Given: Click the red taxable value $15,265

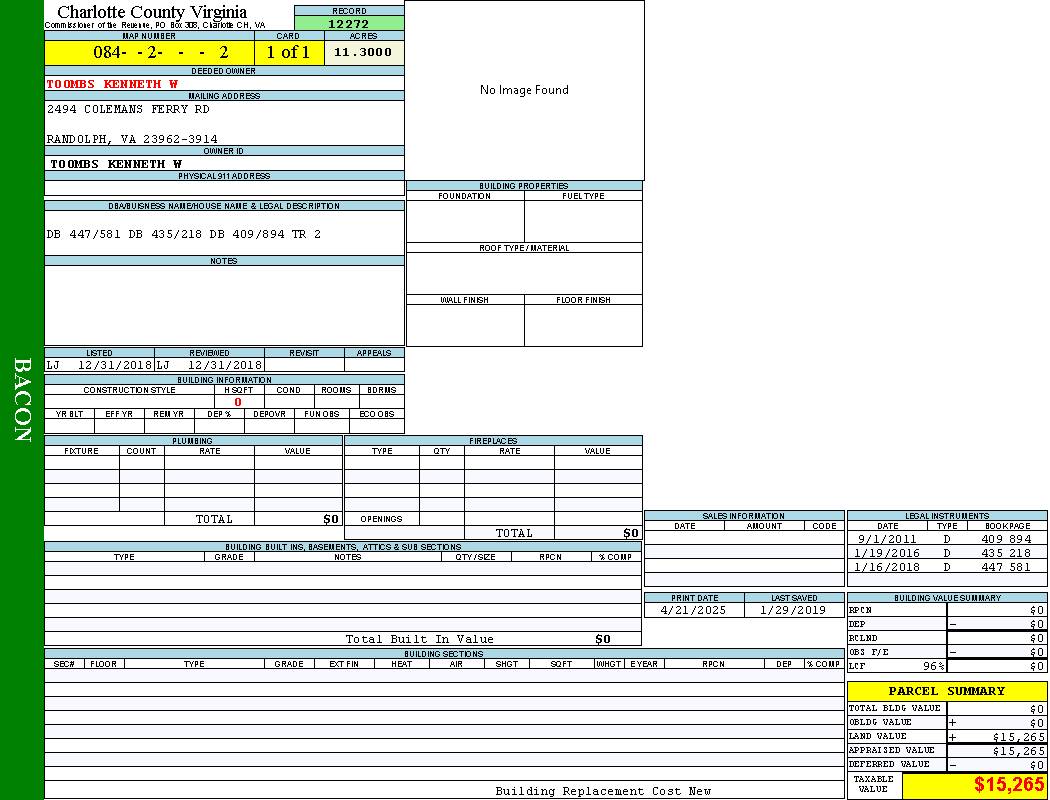Looking at the screenshot, I should click(x=1009, y=785).
